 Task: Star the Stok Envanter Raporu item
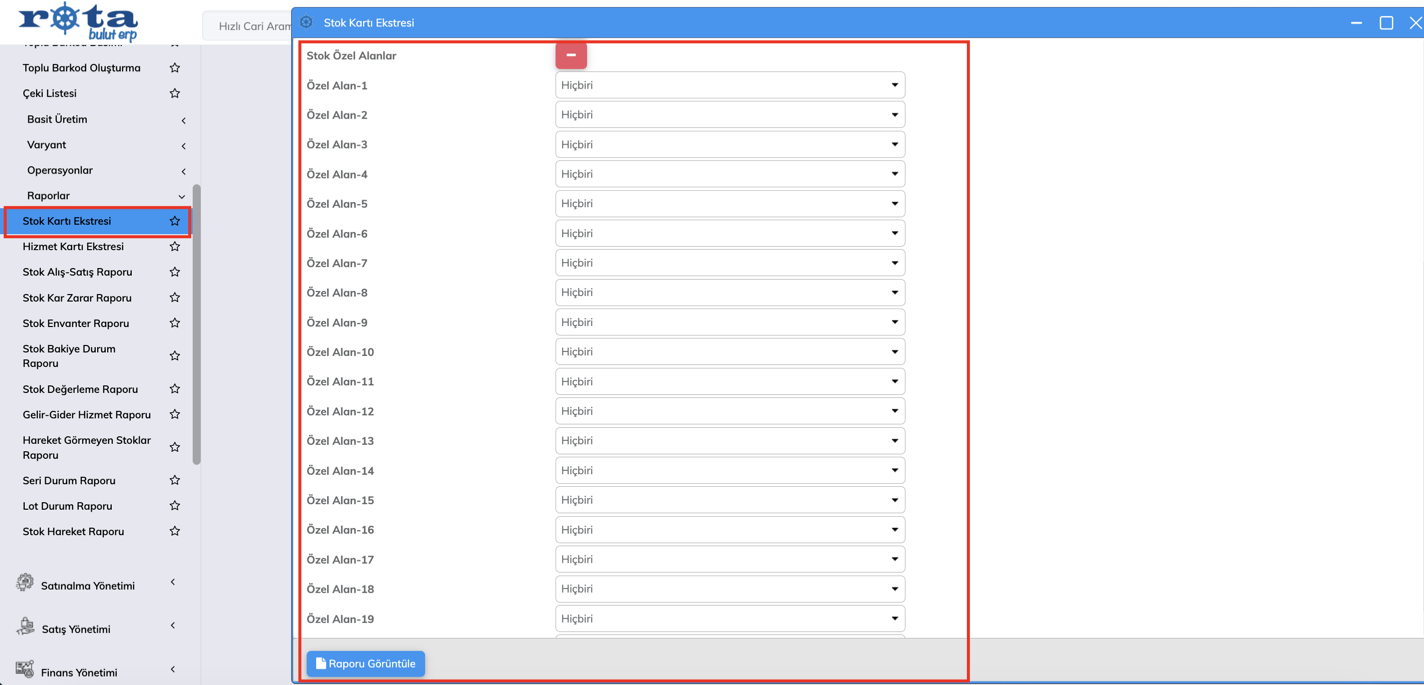[x=175, y=324]
